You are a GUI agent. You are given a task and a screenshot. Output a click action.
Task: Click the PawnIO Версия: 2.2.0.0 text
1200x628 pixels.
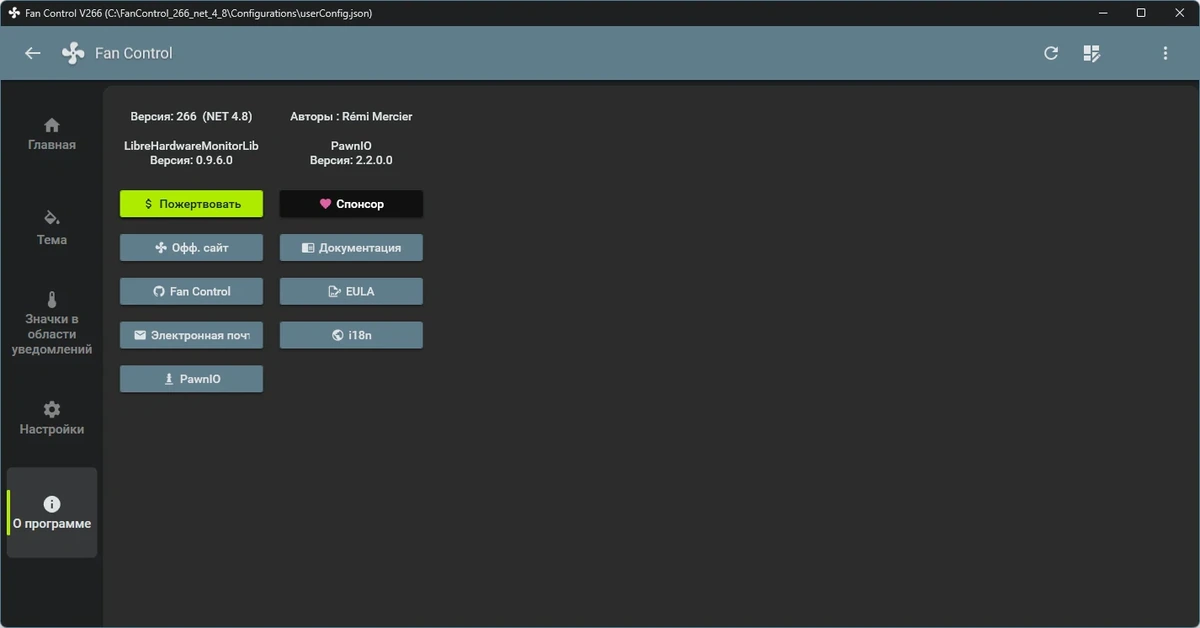click(x=351, y=153)
